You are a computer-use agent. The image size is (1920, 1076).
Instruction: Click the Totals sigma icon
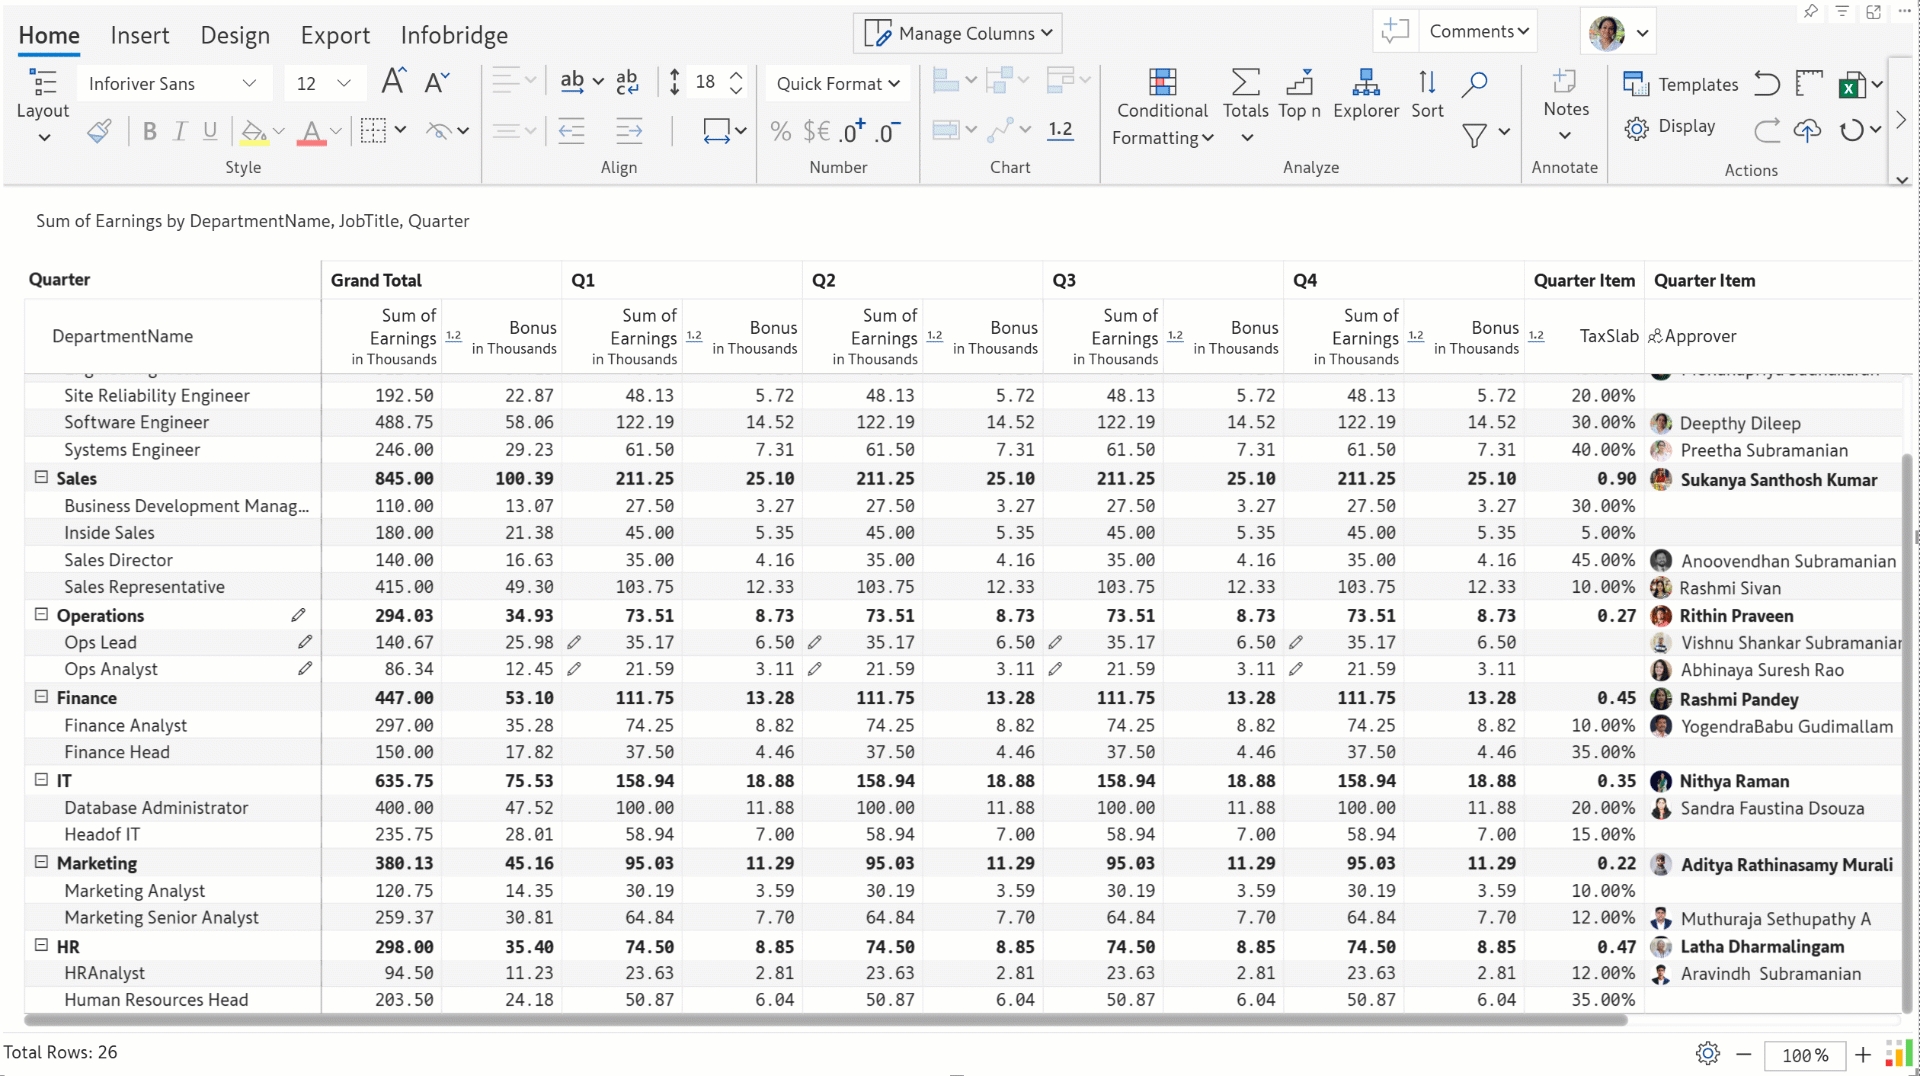[x=1245, y=82]
